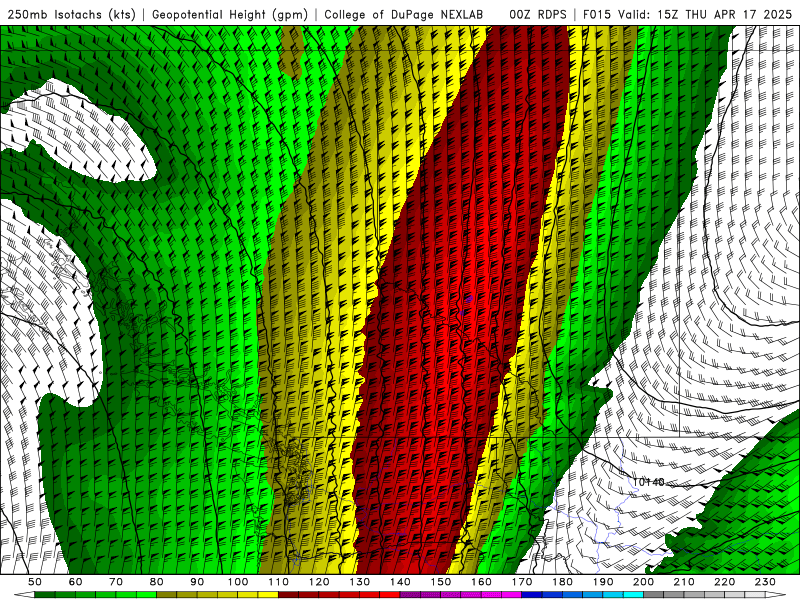Click the 180 label on the color scale
The image size is (800, 600).
(x=562, y=582)
